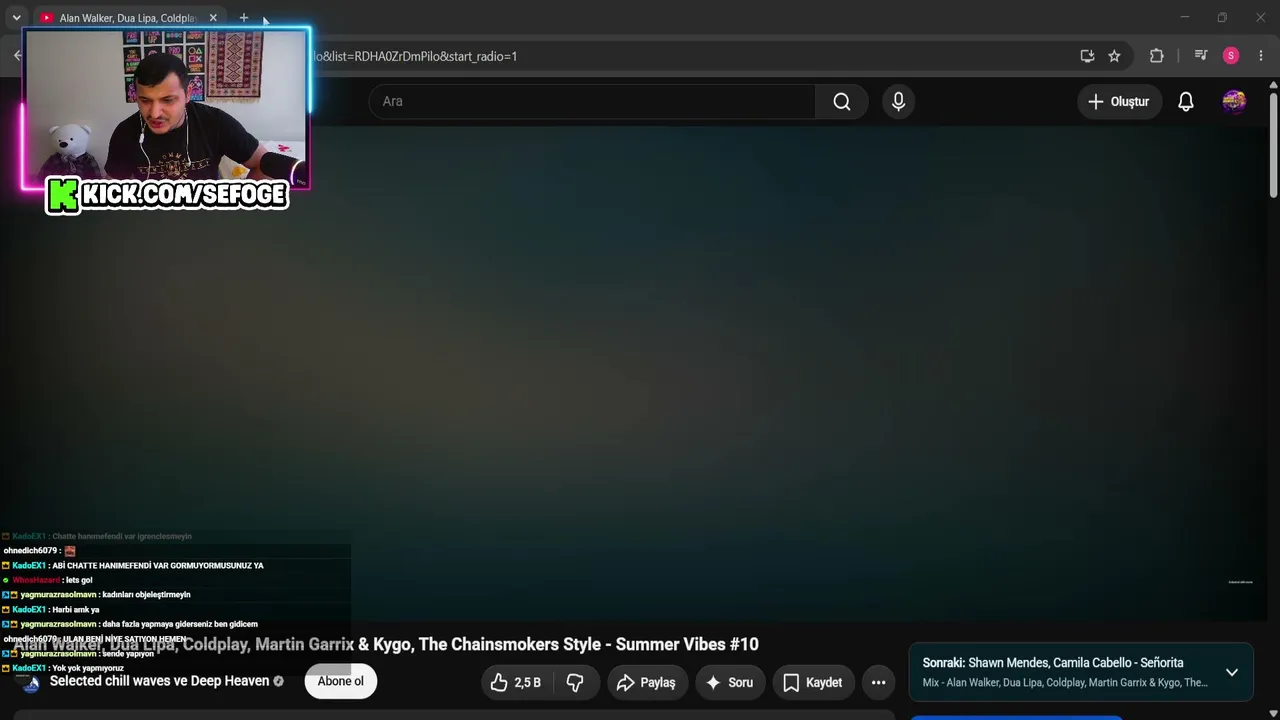Open Chrome three-dot menu

pyautogui.click(x=1260, y=56)
